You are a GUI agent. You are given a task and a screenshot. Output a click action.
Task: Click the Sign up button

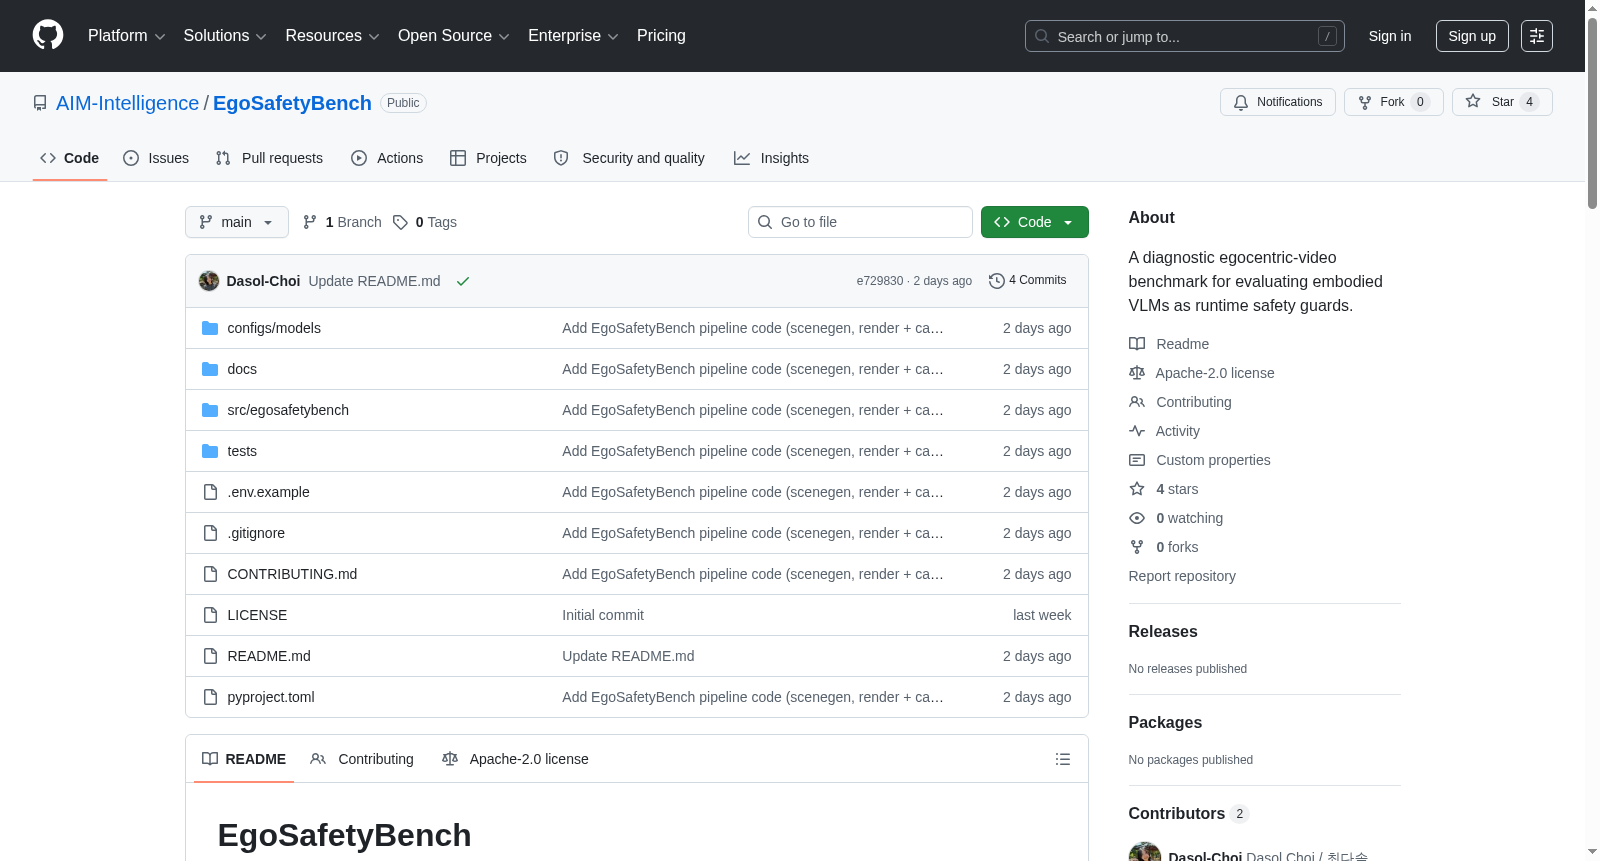tap(1472, 36)
